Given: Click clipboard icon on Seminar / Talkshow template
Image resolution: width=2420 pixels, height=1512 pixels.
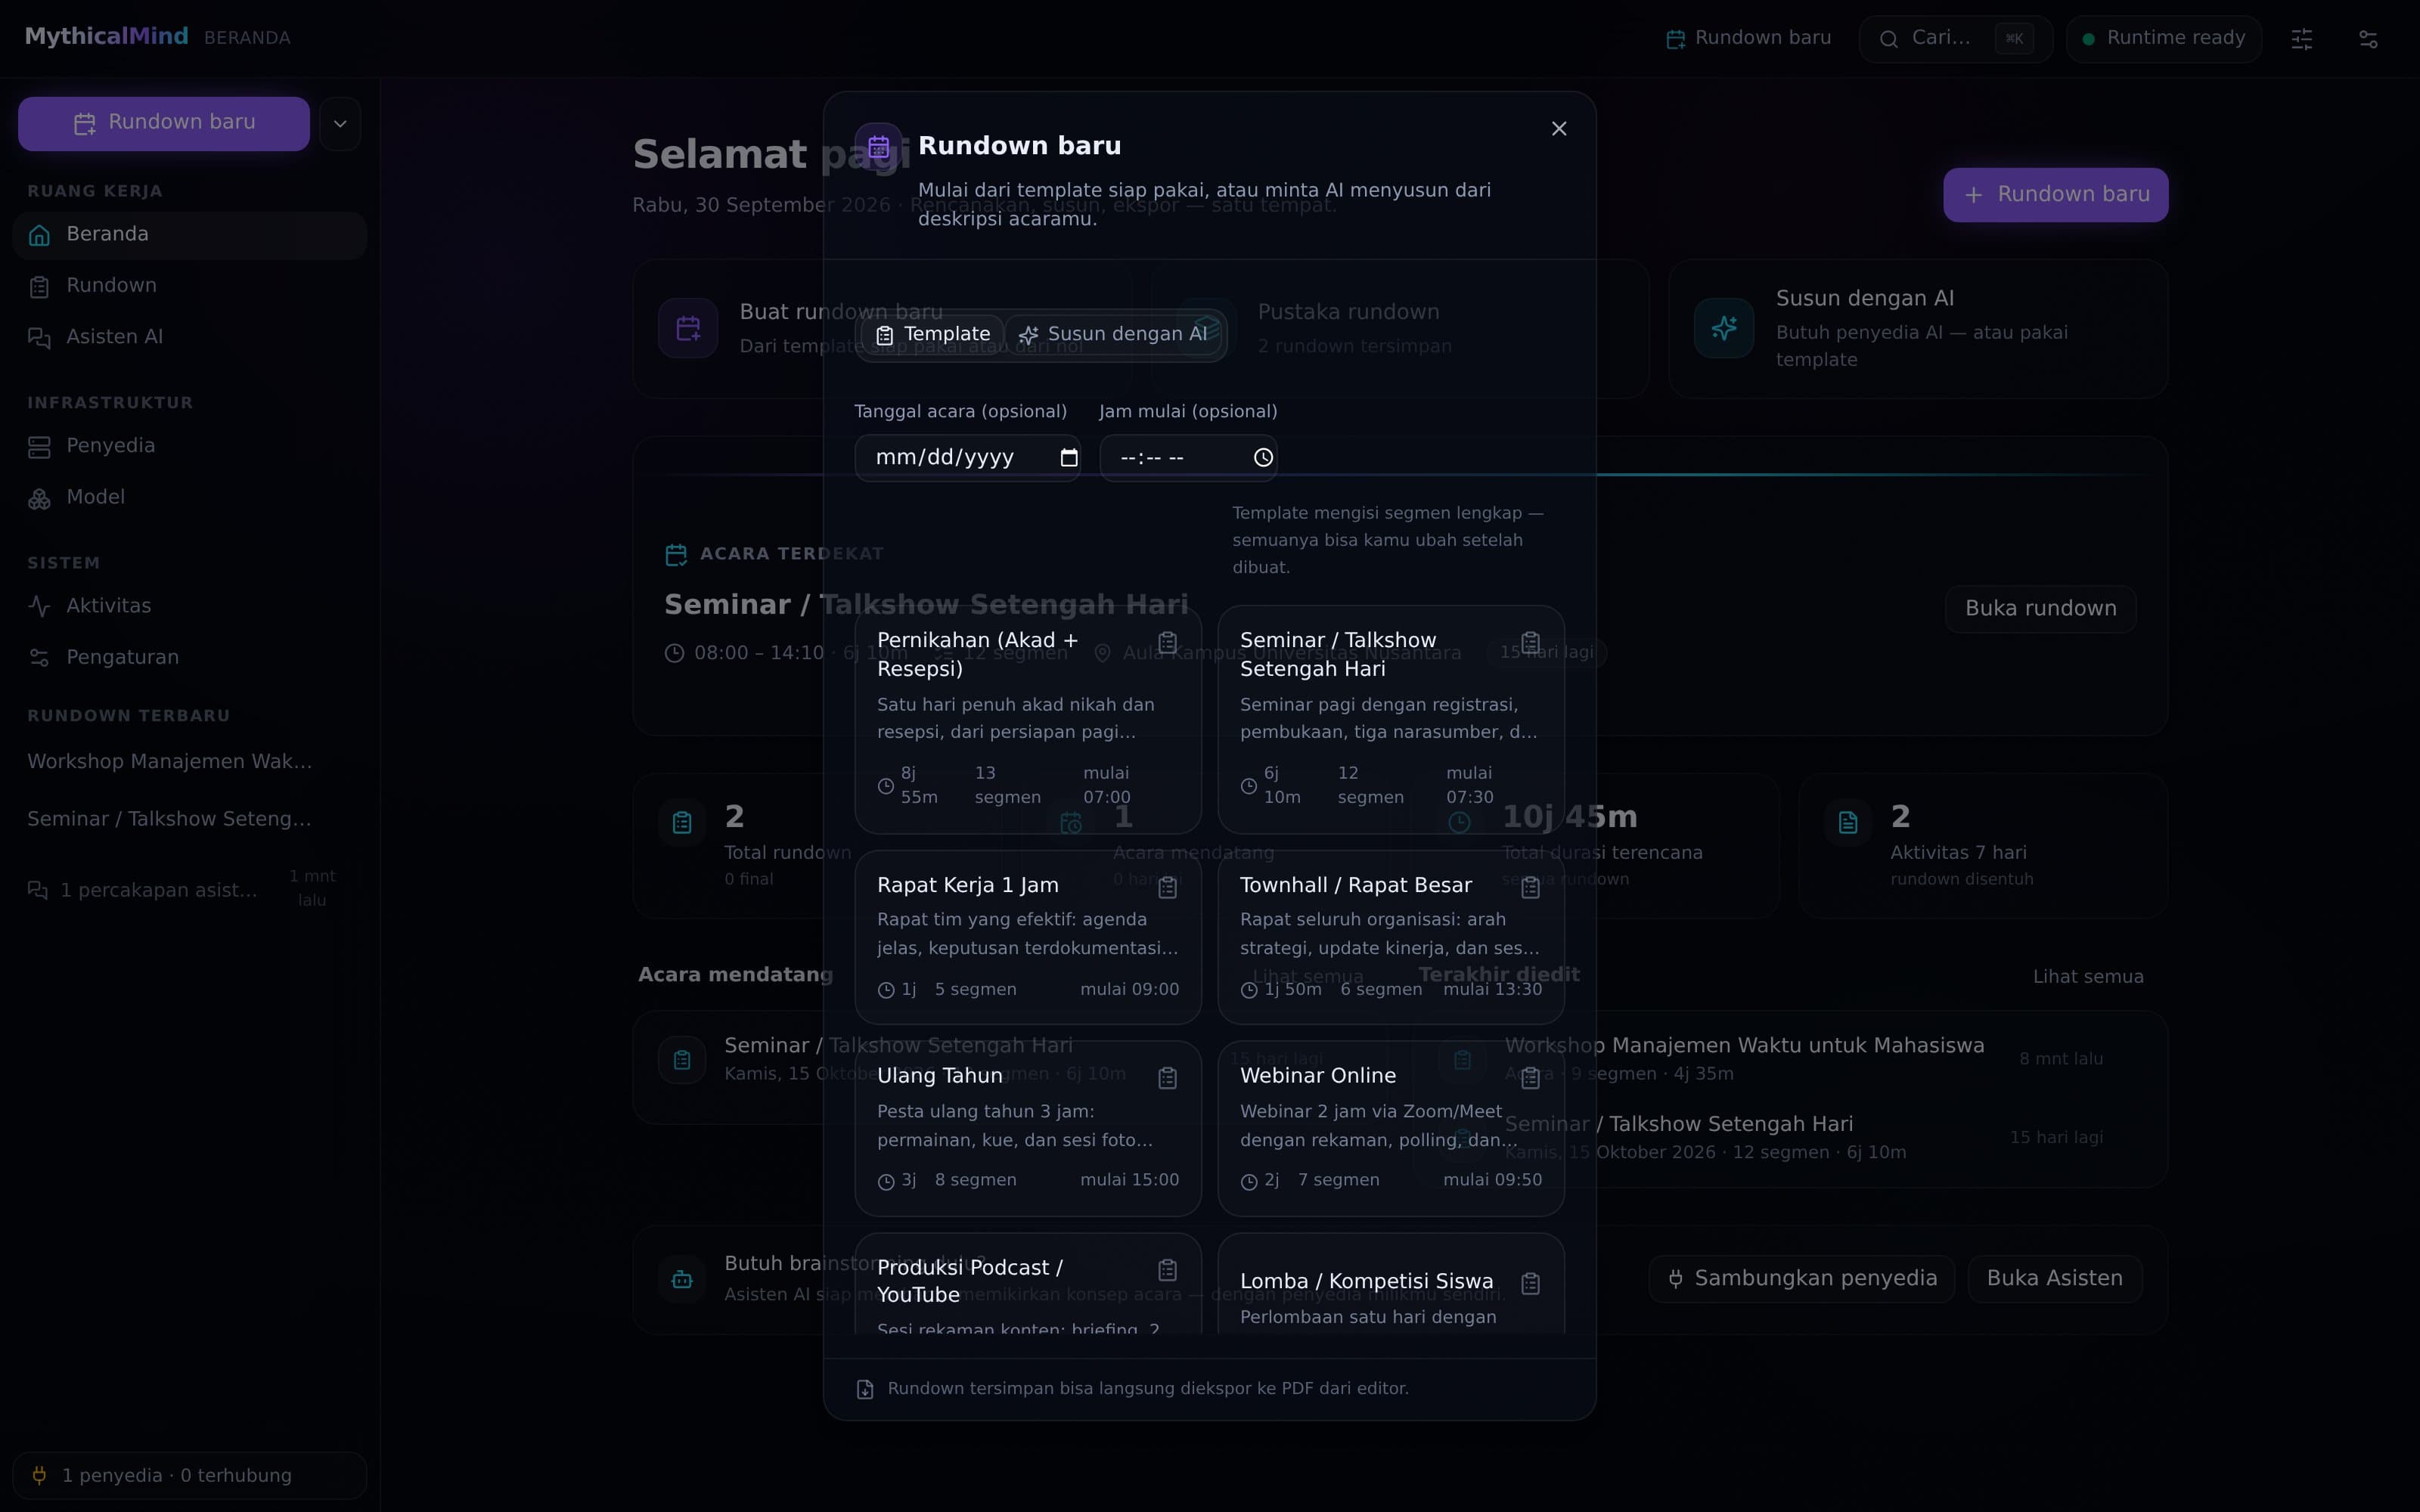Looking at the screenshot, I should [1530, 642].
